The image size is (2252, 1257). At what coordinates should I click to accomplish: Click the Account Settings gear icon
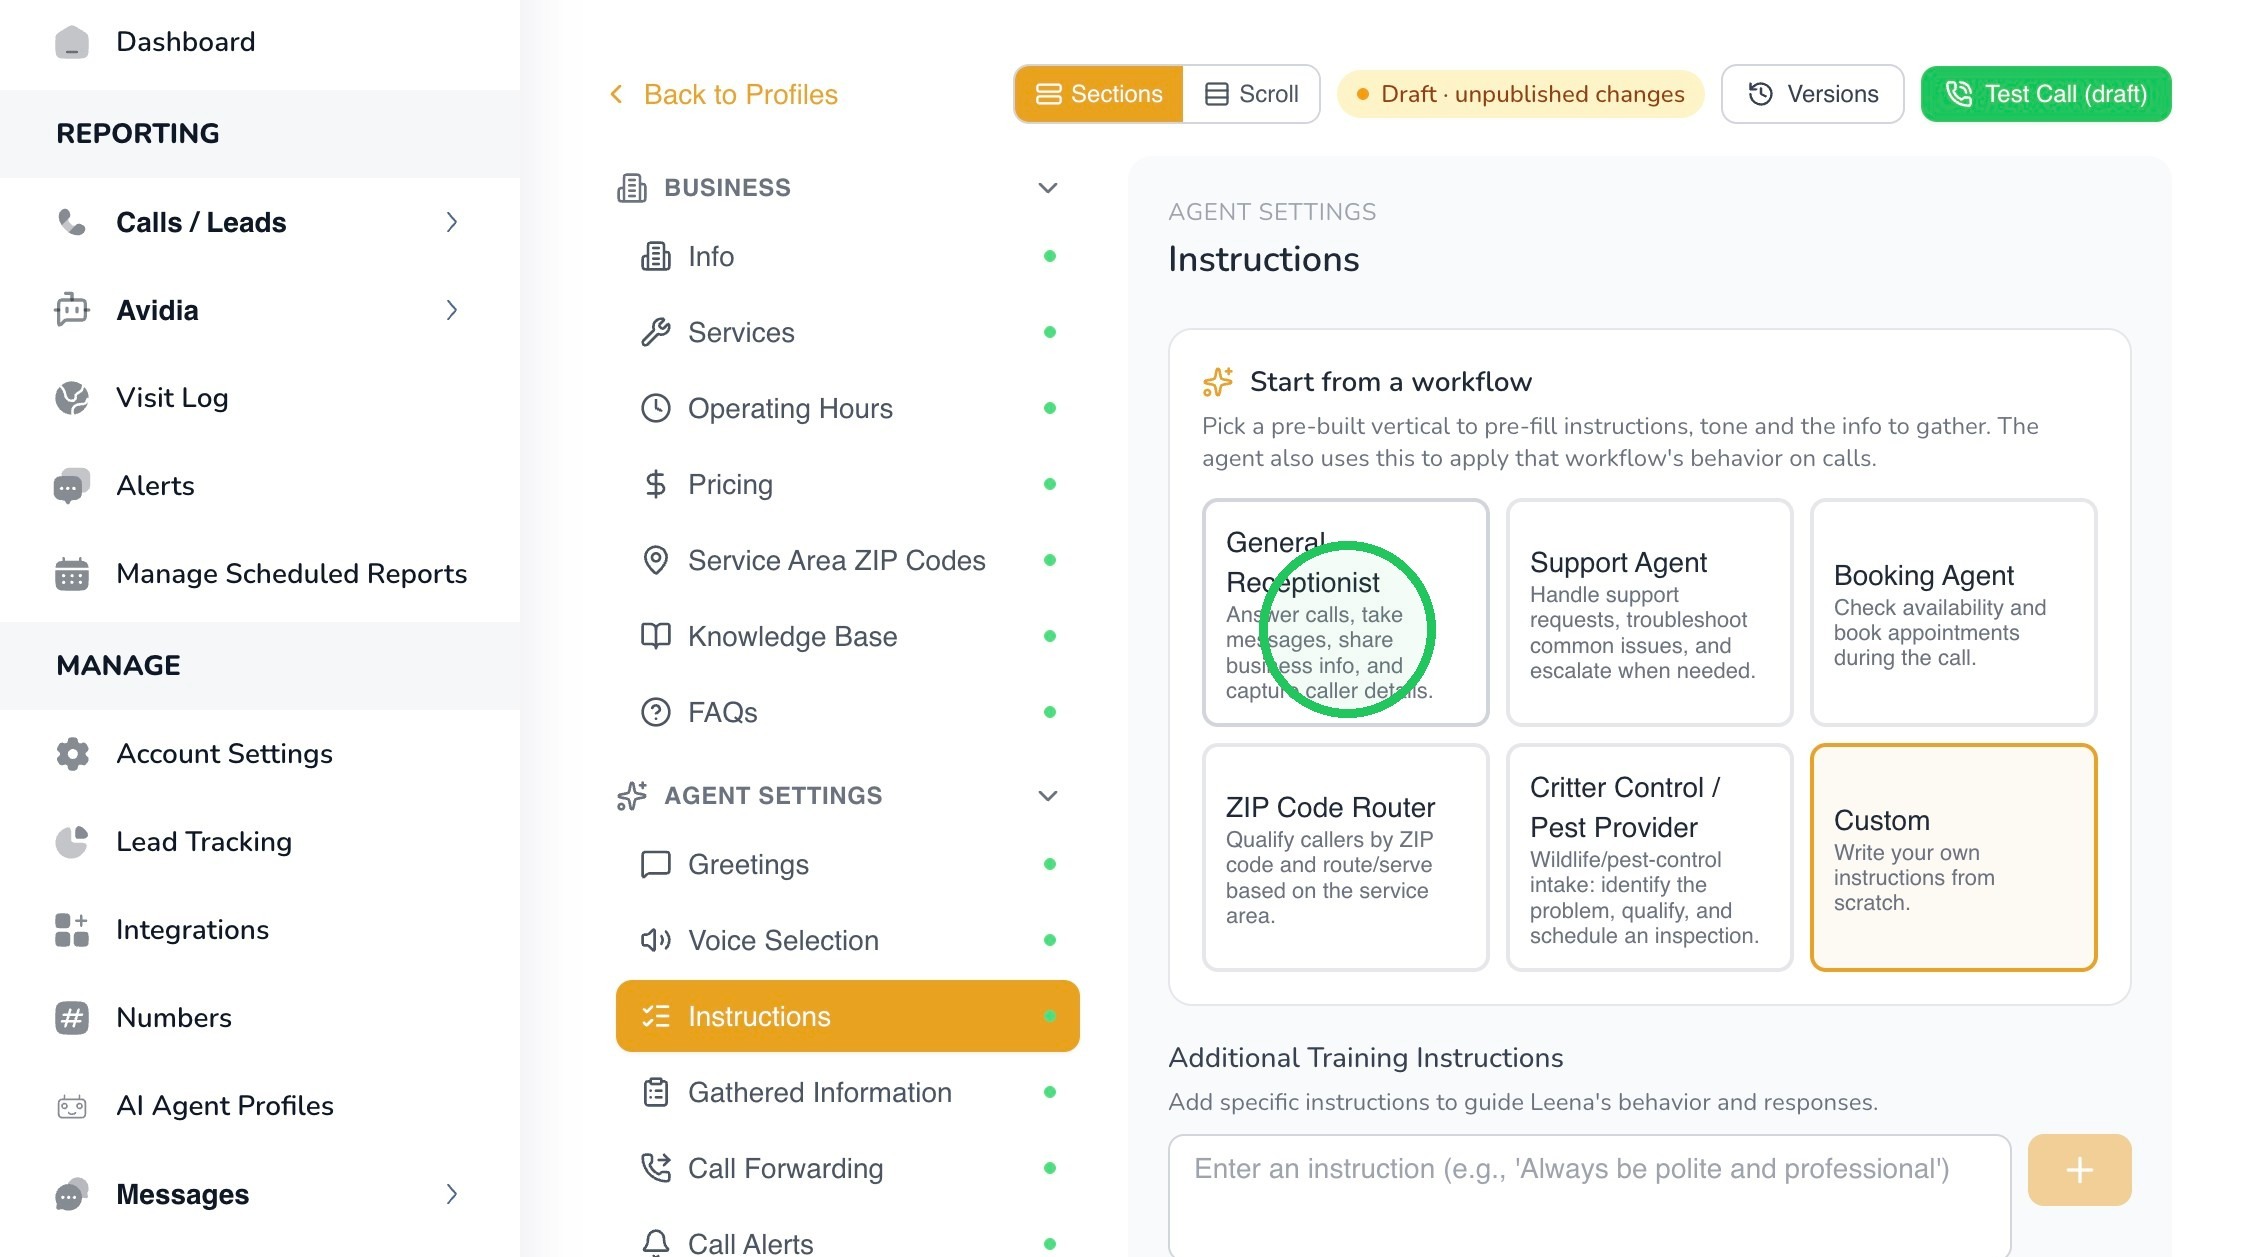[72, 754]
